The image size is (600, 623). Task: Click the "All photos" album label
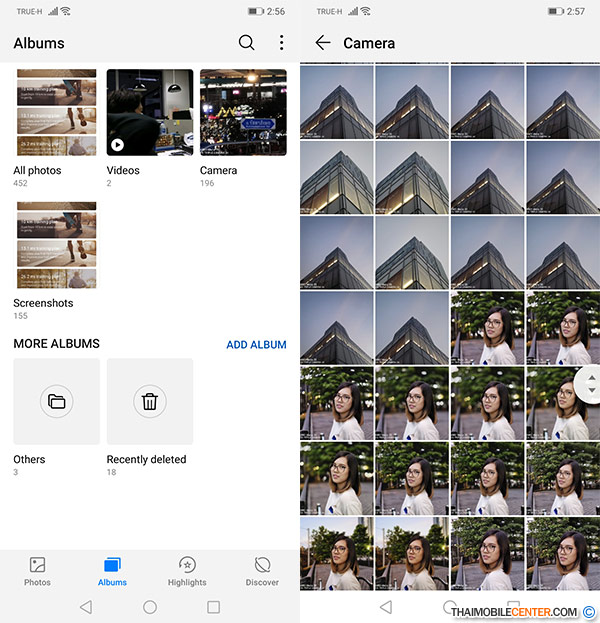[37, 170]
